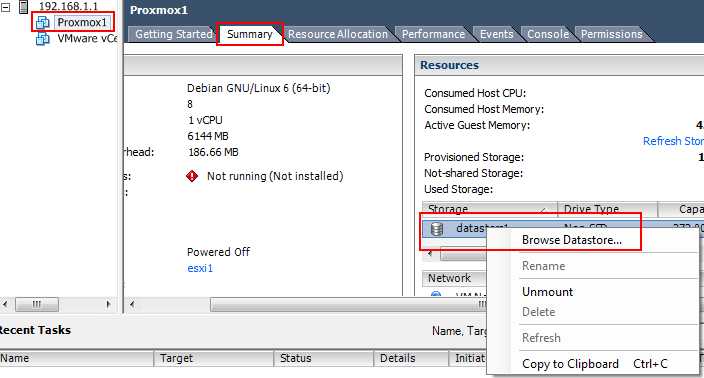The image size is (704, 378).
Task: Click the Debian GNU/Linux 6 (64-bit) text
Action: pyautogui.click(x=259, y=88)
